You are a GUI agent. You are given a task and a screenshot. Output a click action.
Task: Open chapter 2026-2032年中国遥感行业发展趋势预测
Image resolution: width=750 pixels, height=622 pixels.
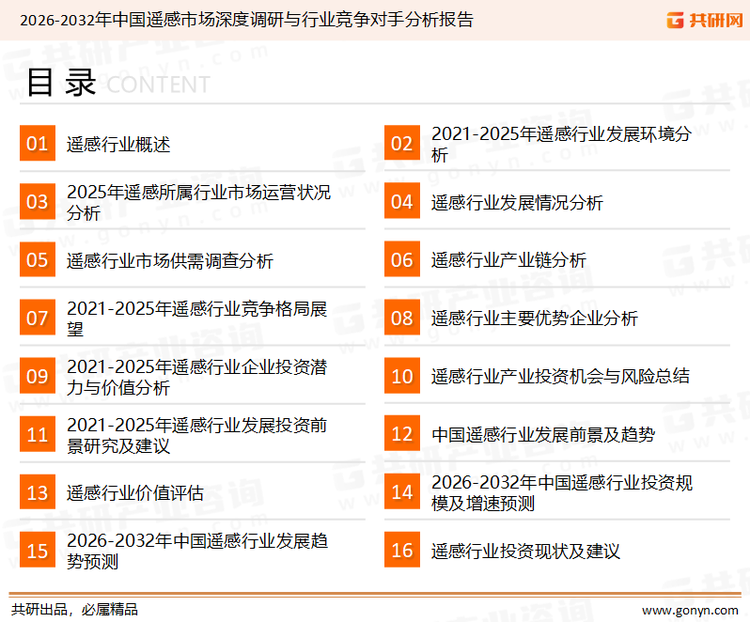click(x=197, y=551)
